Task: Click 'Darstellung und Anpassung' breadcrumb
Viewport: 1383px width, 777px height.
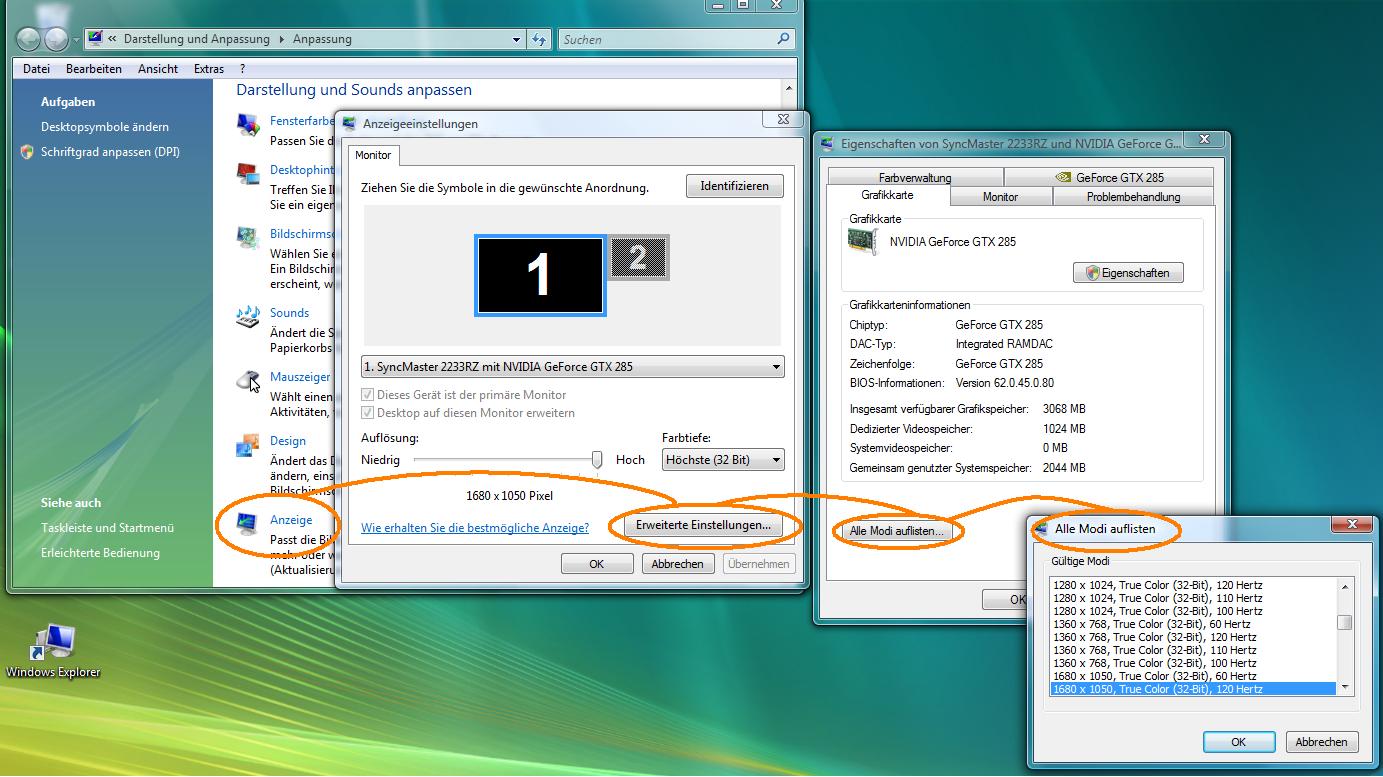Action: click(x=197, y=39)
